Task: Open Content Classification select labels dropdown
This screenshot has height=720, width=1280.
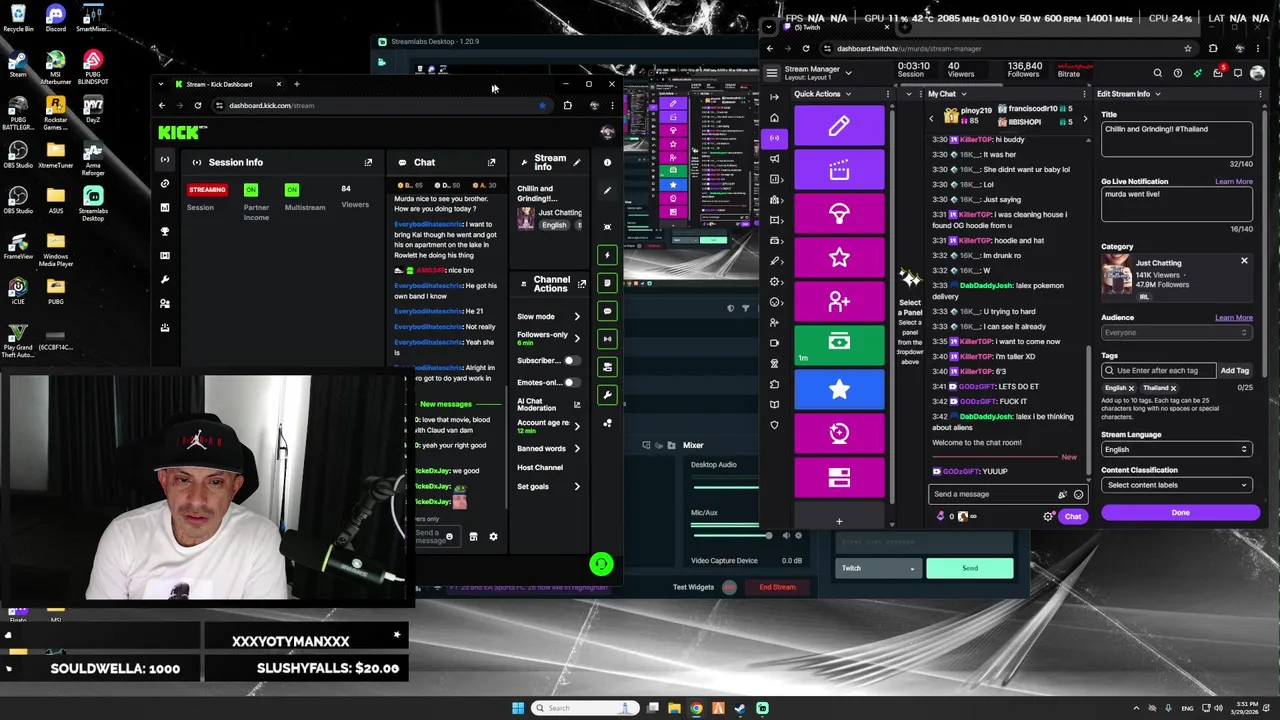Action: (x=1177, y=485)
